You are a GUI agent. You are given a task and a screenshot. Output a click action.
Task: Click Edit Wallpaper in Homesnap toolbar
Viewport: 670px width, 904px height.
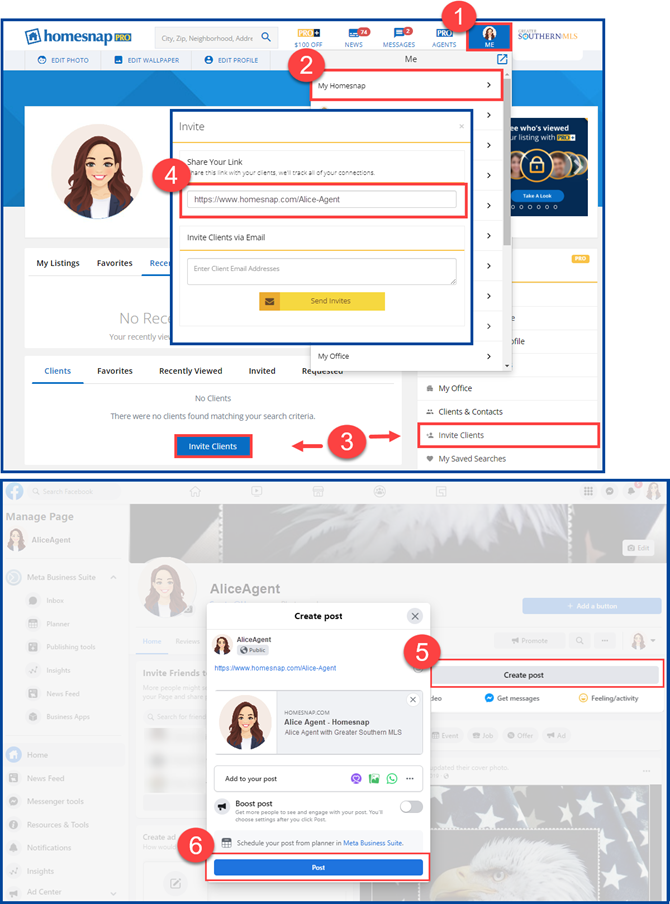[146, 60]
